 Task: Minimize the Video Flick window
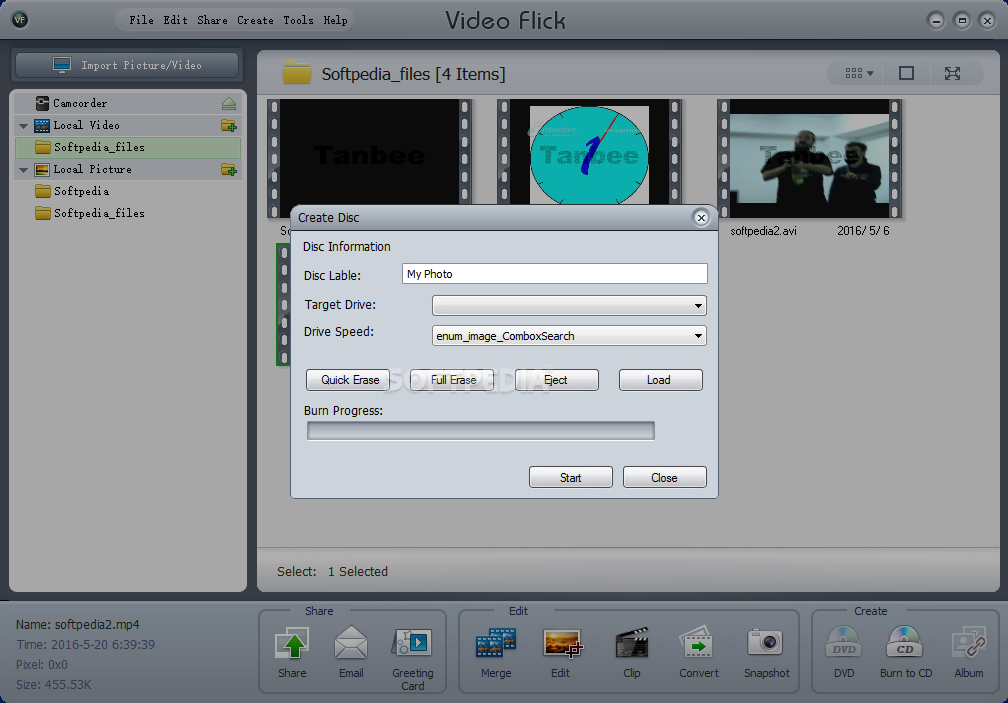(936, 21)
